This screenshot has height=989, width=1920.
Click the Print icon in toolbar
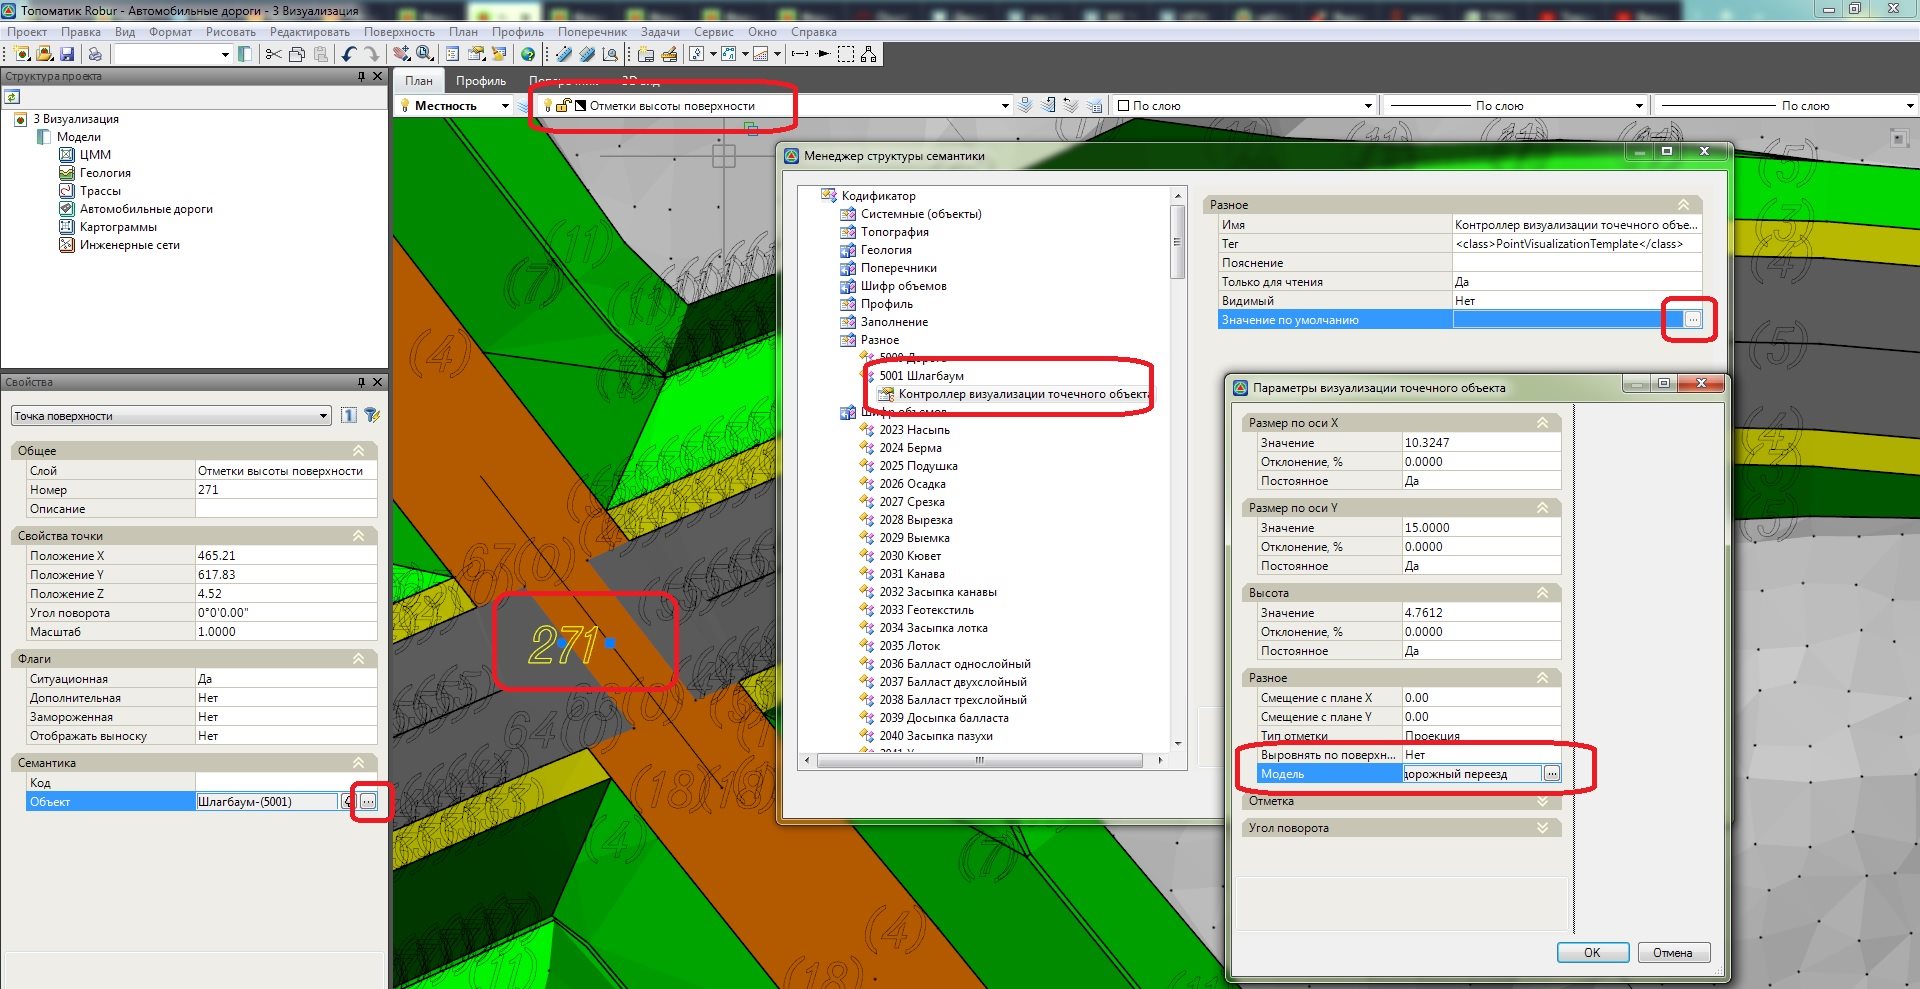(x=95, y=54)
